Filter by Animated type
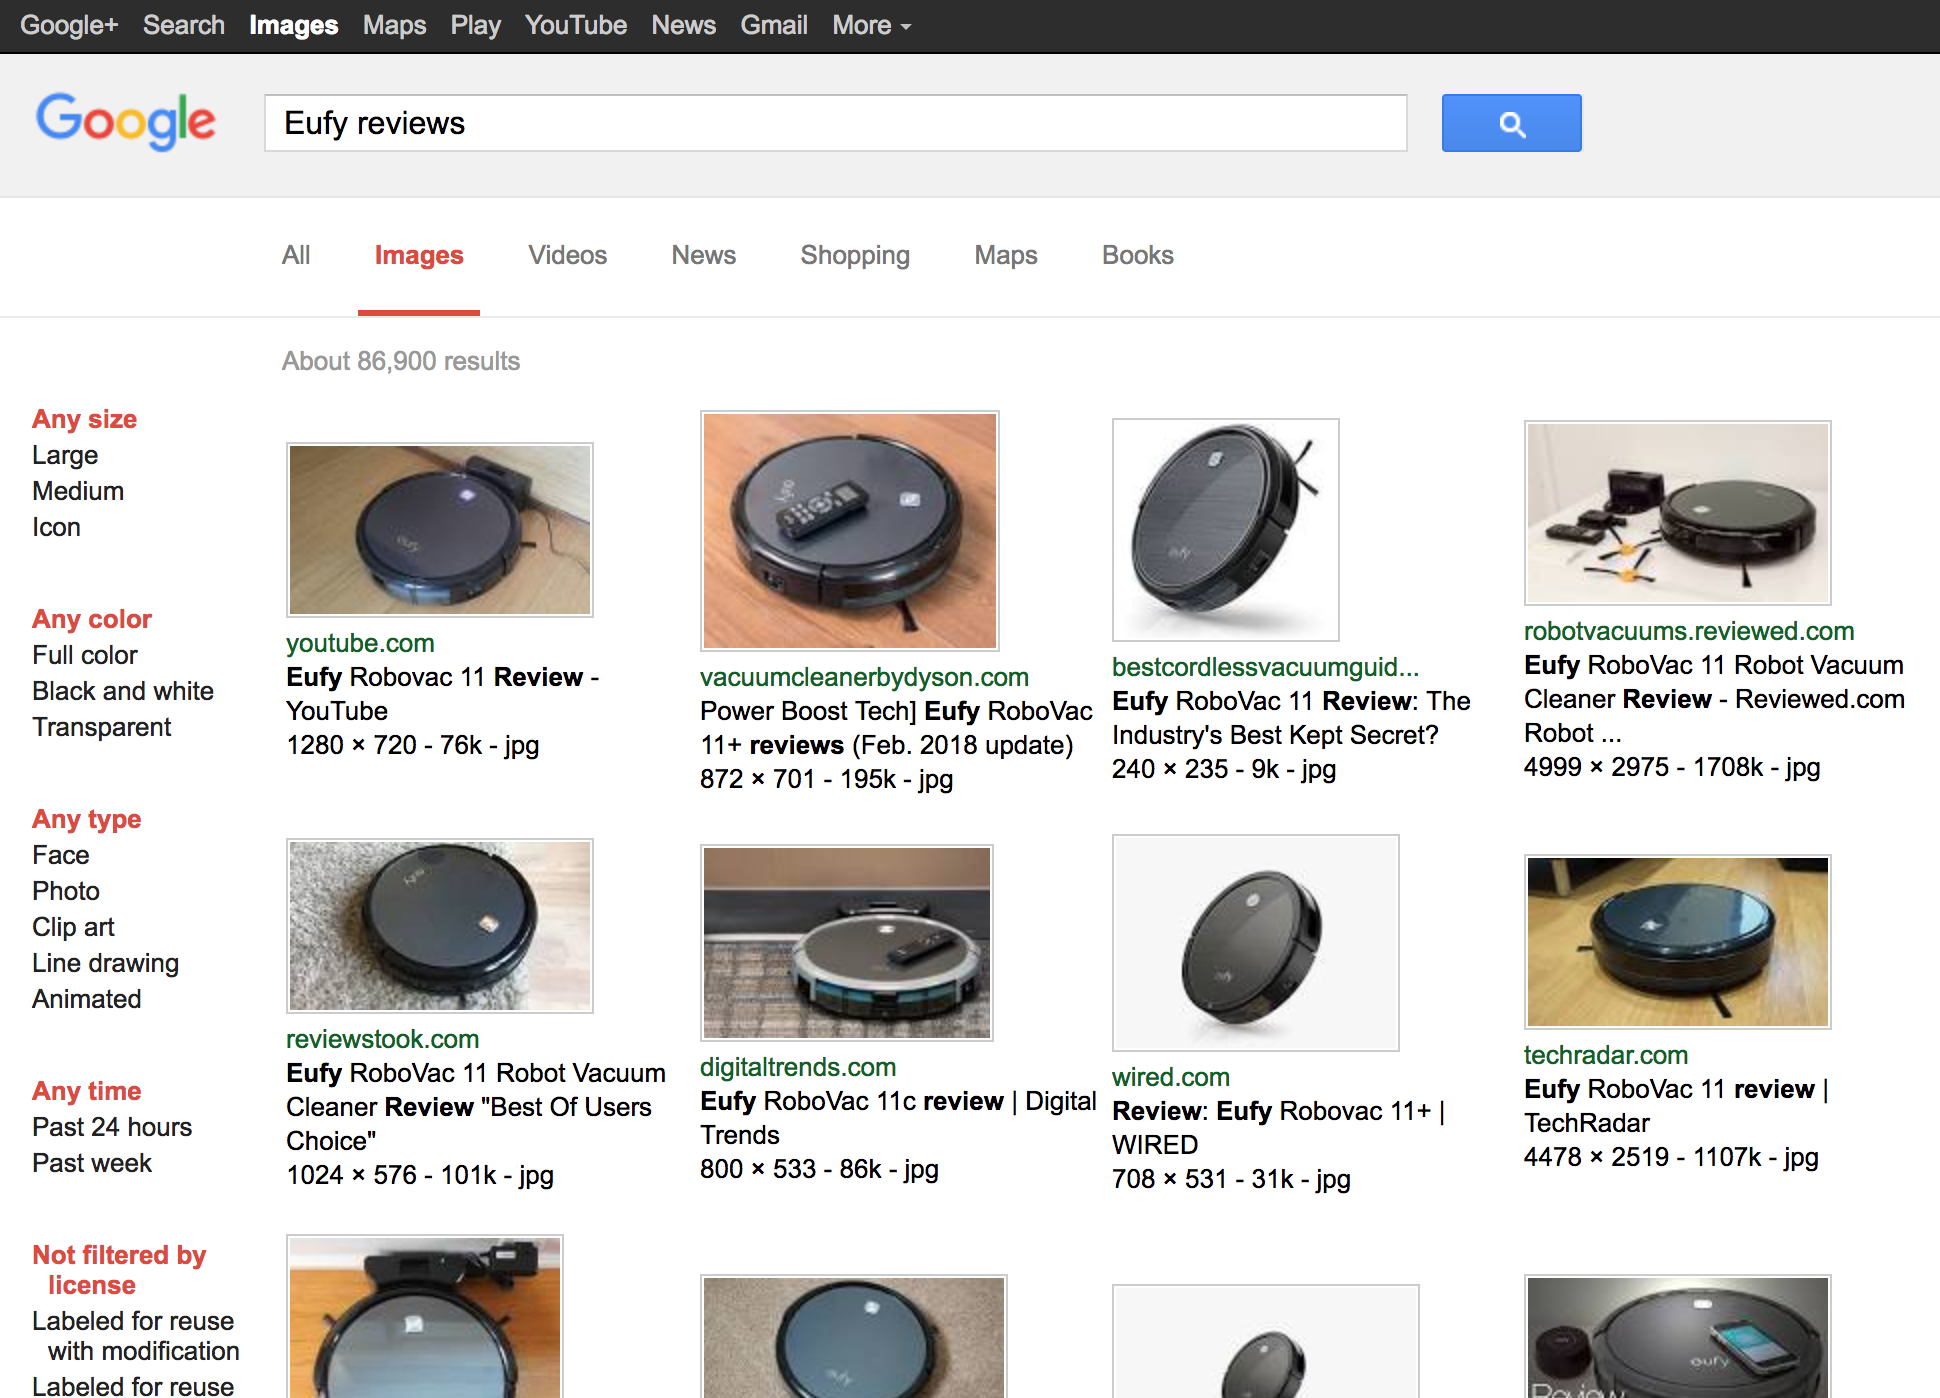 point(87,999)
